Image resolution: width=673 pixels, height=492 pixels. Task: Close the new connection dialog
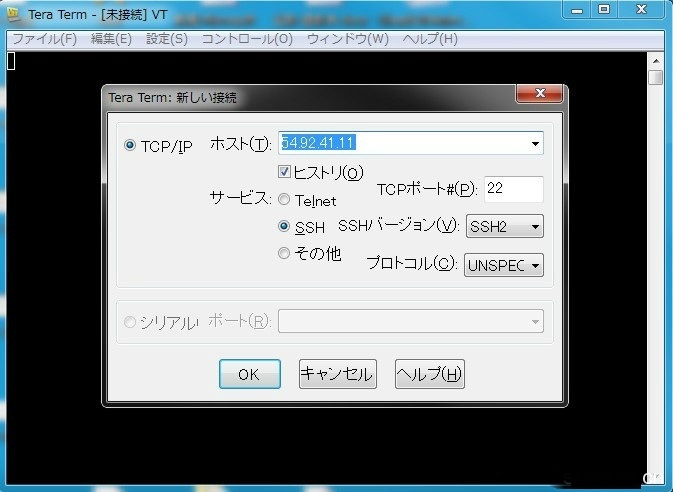(x=540, y=95)
